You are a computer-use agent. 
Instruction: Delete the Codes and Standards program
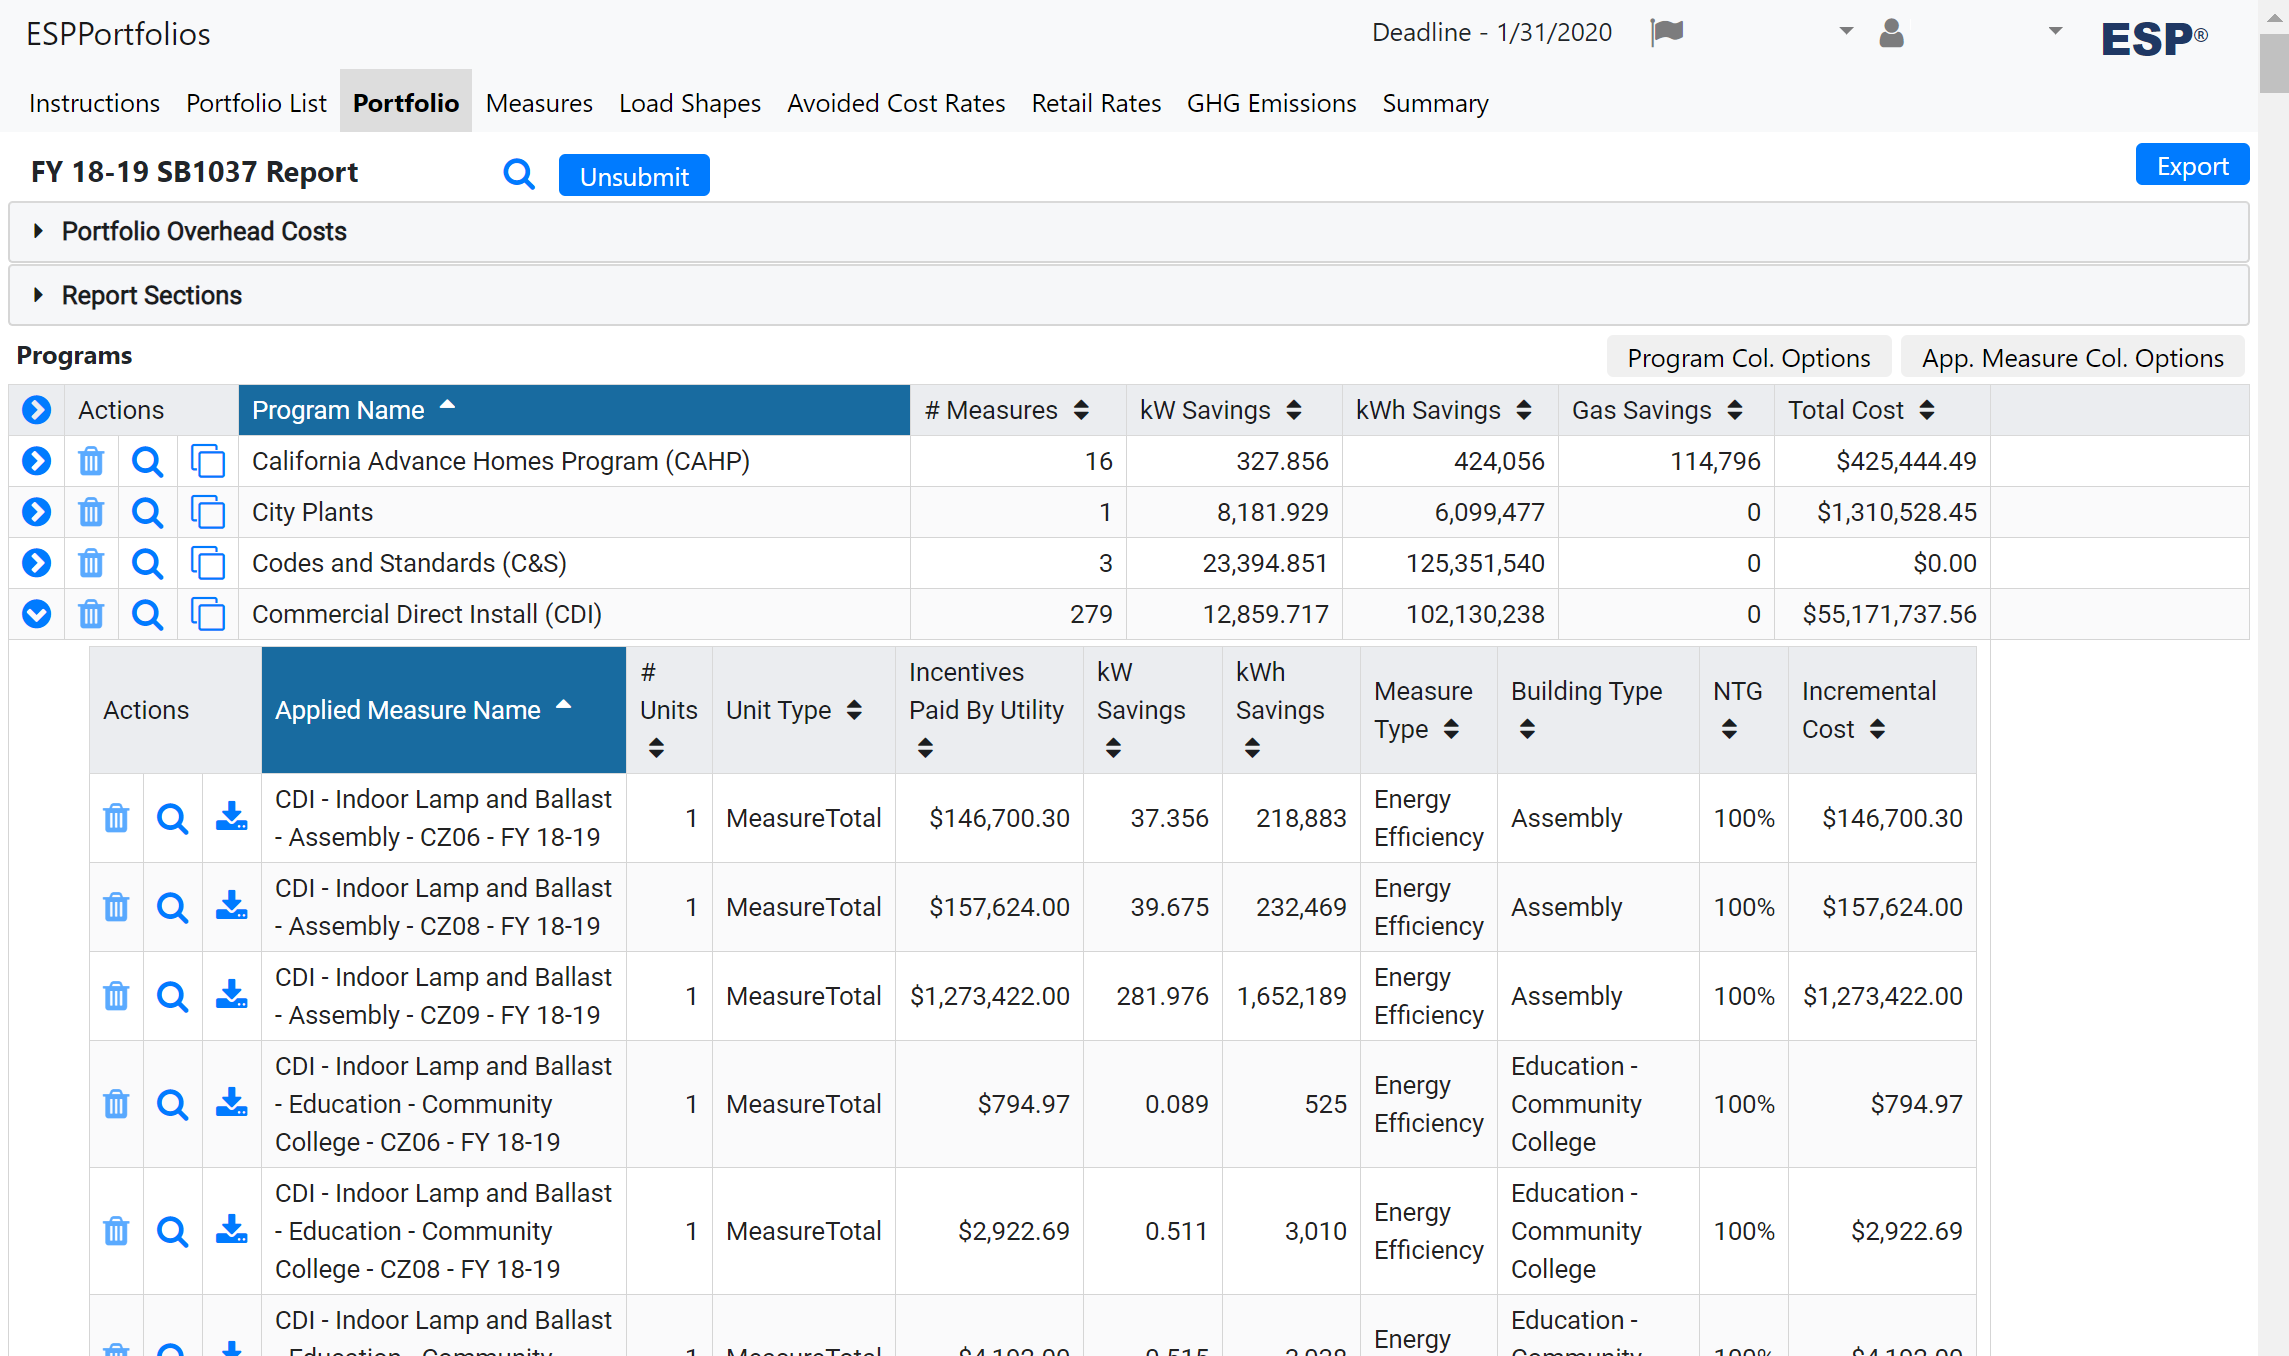tap(91, 563)
